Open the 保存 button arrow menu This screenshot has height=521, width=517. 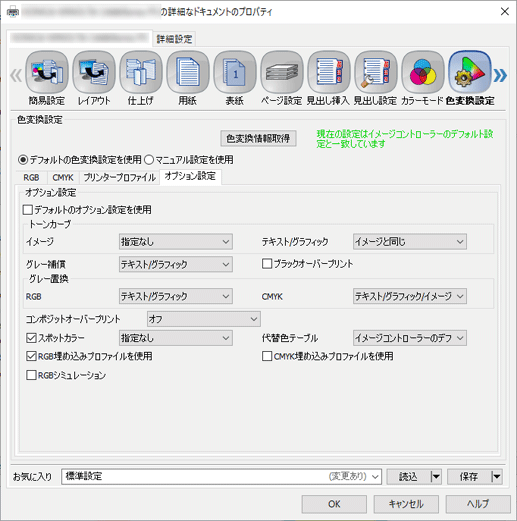(x=496, y=477)
